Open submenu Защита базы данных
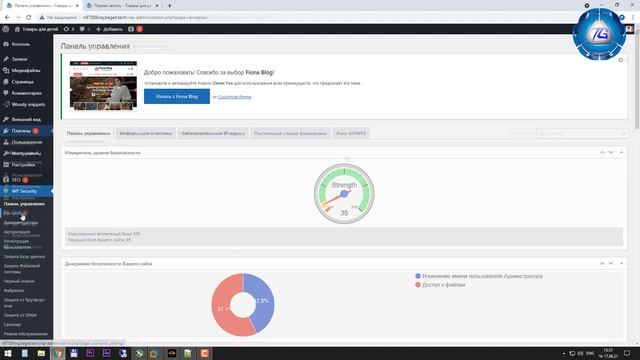Viewport: 640px width, 360px height. 24,257
